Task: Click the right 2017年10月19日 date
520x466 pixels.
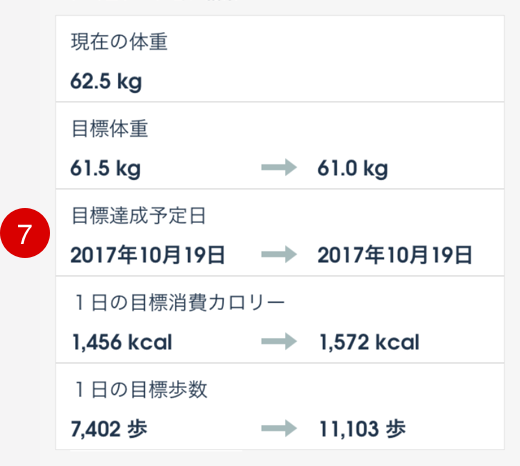Action: (395, 255)
